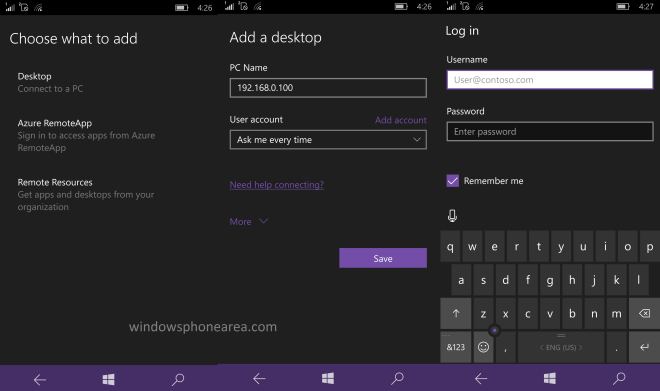Tap the ENG (US) space bar
660x391 pixels.
point(561,347)
